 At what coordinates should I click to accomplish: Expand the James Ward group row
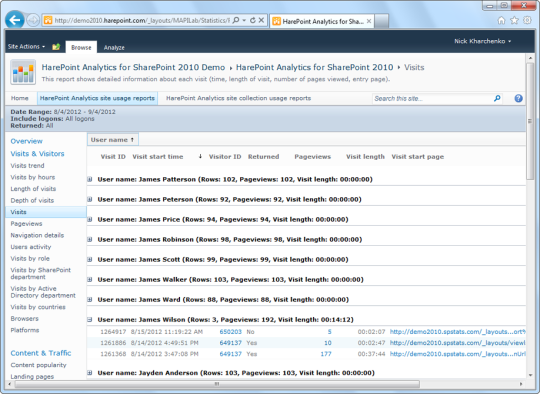coord(90,300)
